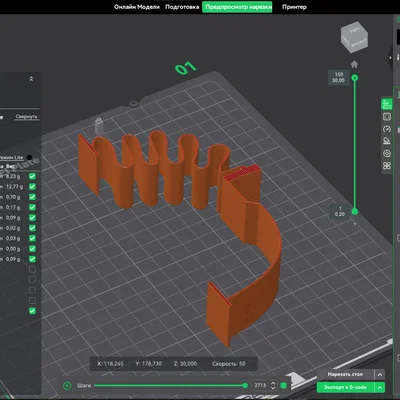Open dropdown arrow next to Нарезать стол
The width and height of the screenshot is (400, 400).
pos(380,375)
